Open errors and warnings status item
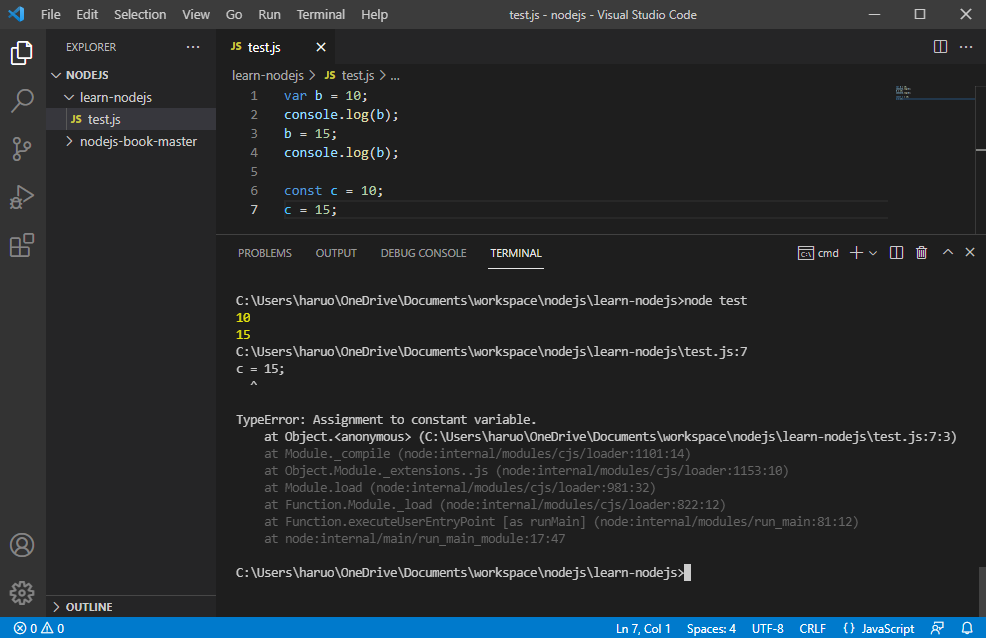The width and height of the screenshot is (986, 638). [39, 628]
